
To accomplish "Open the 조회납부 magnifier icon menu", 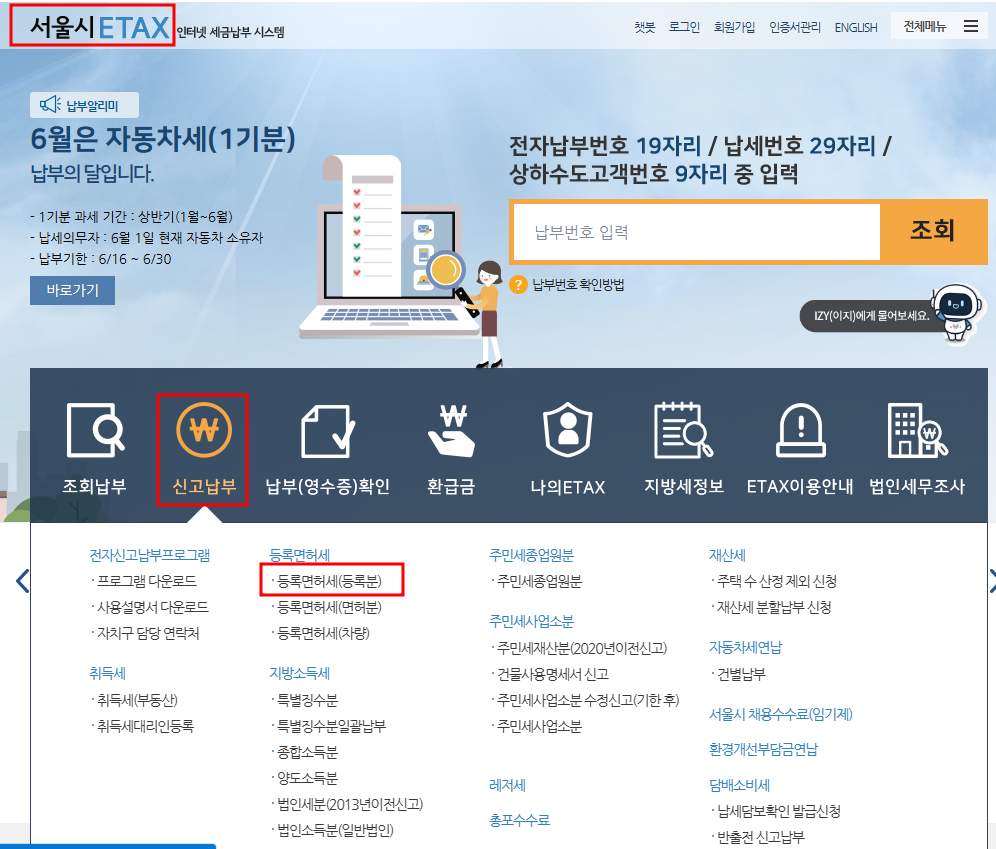I will pyautogui.click(x=95, y=430).
